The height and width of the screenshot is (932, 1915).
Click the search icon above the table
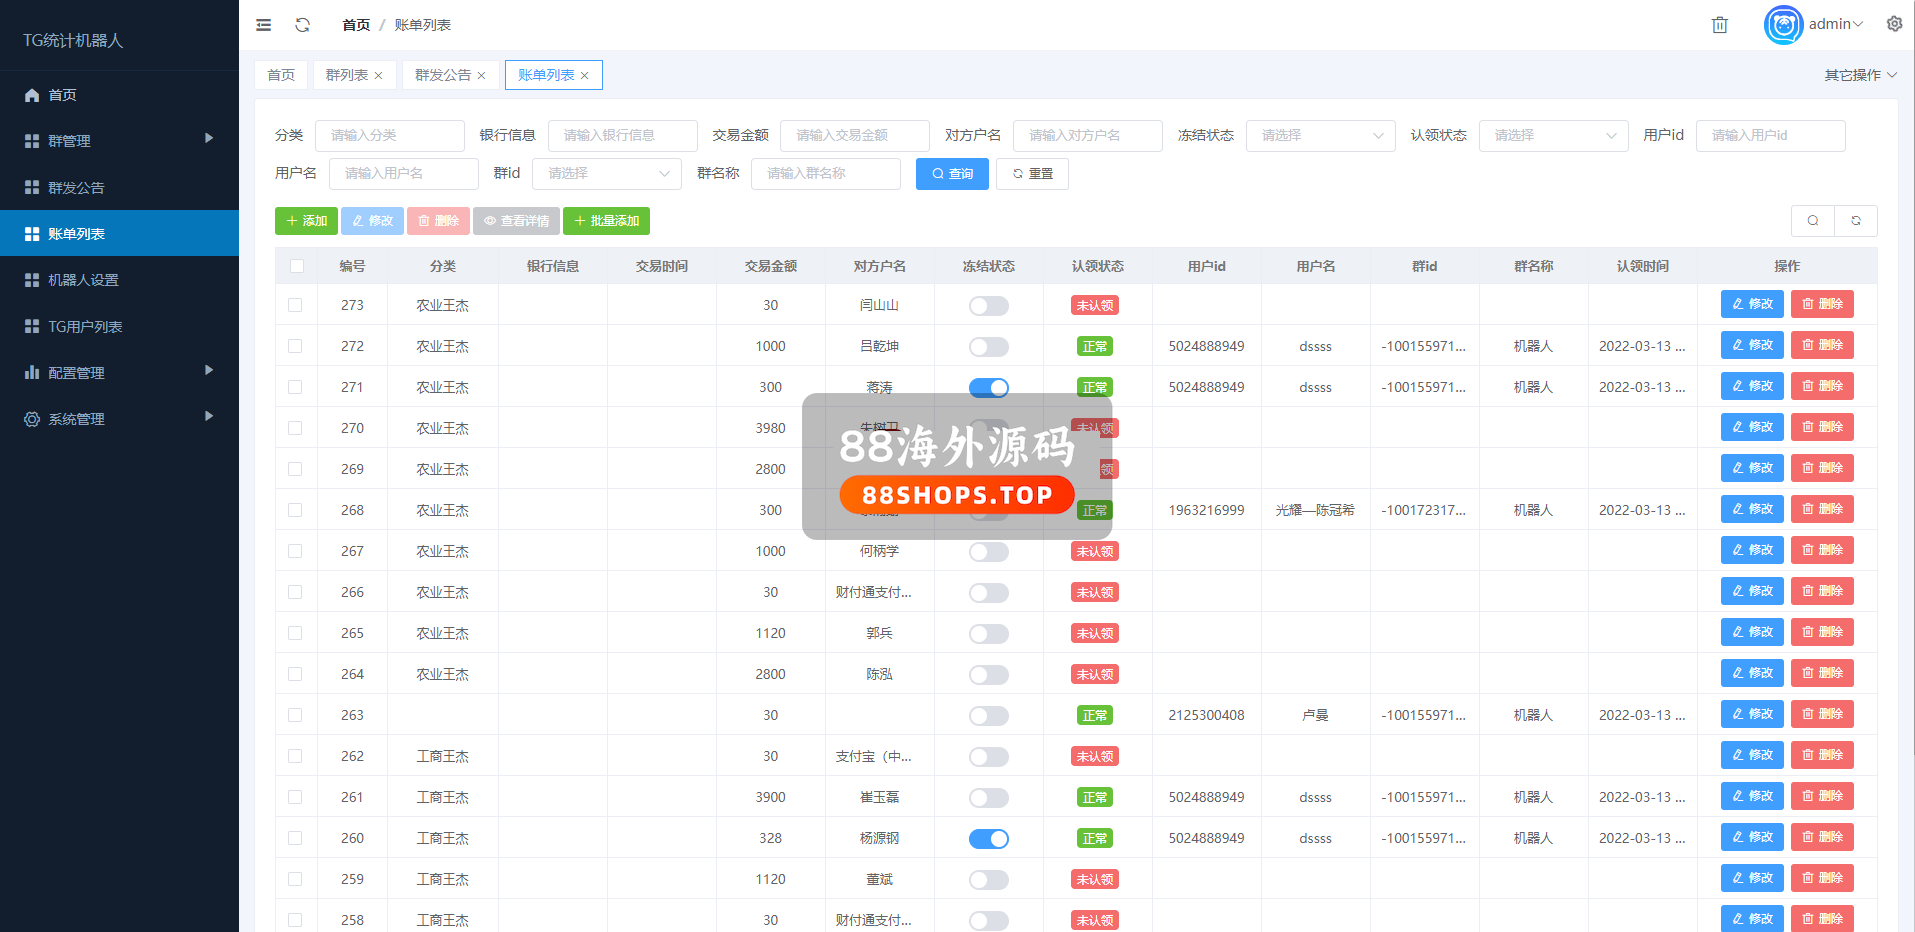[1812, 221]
